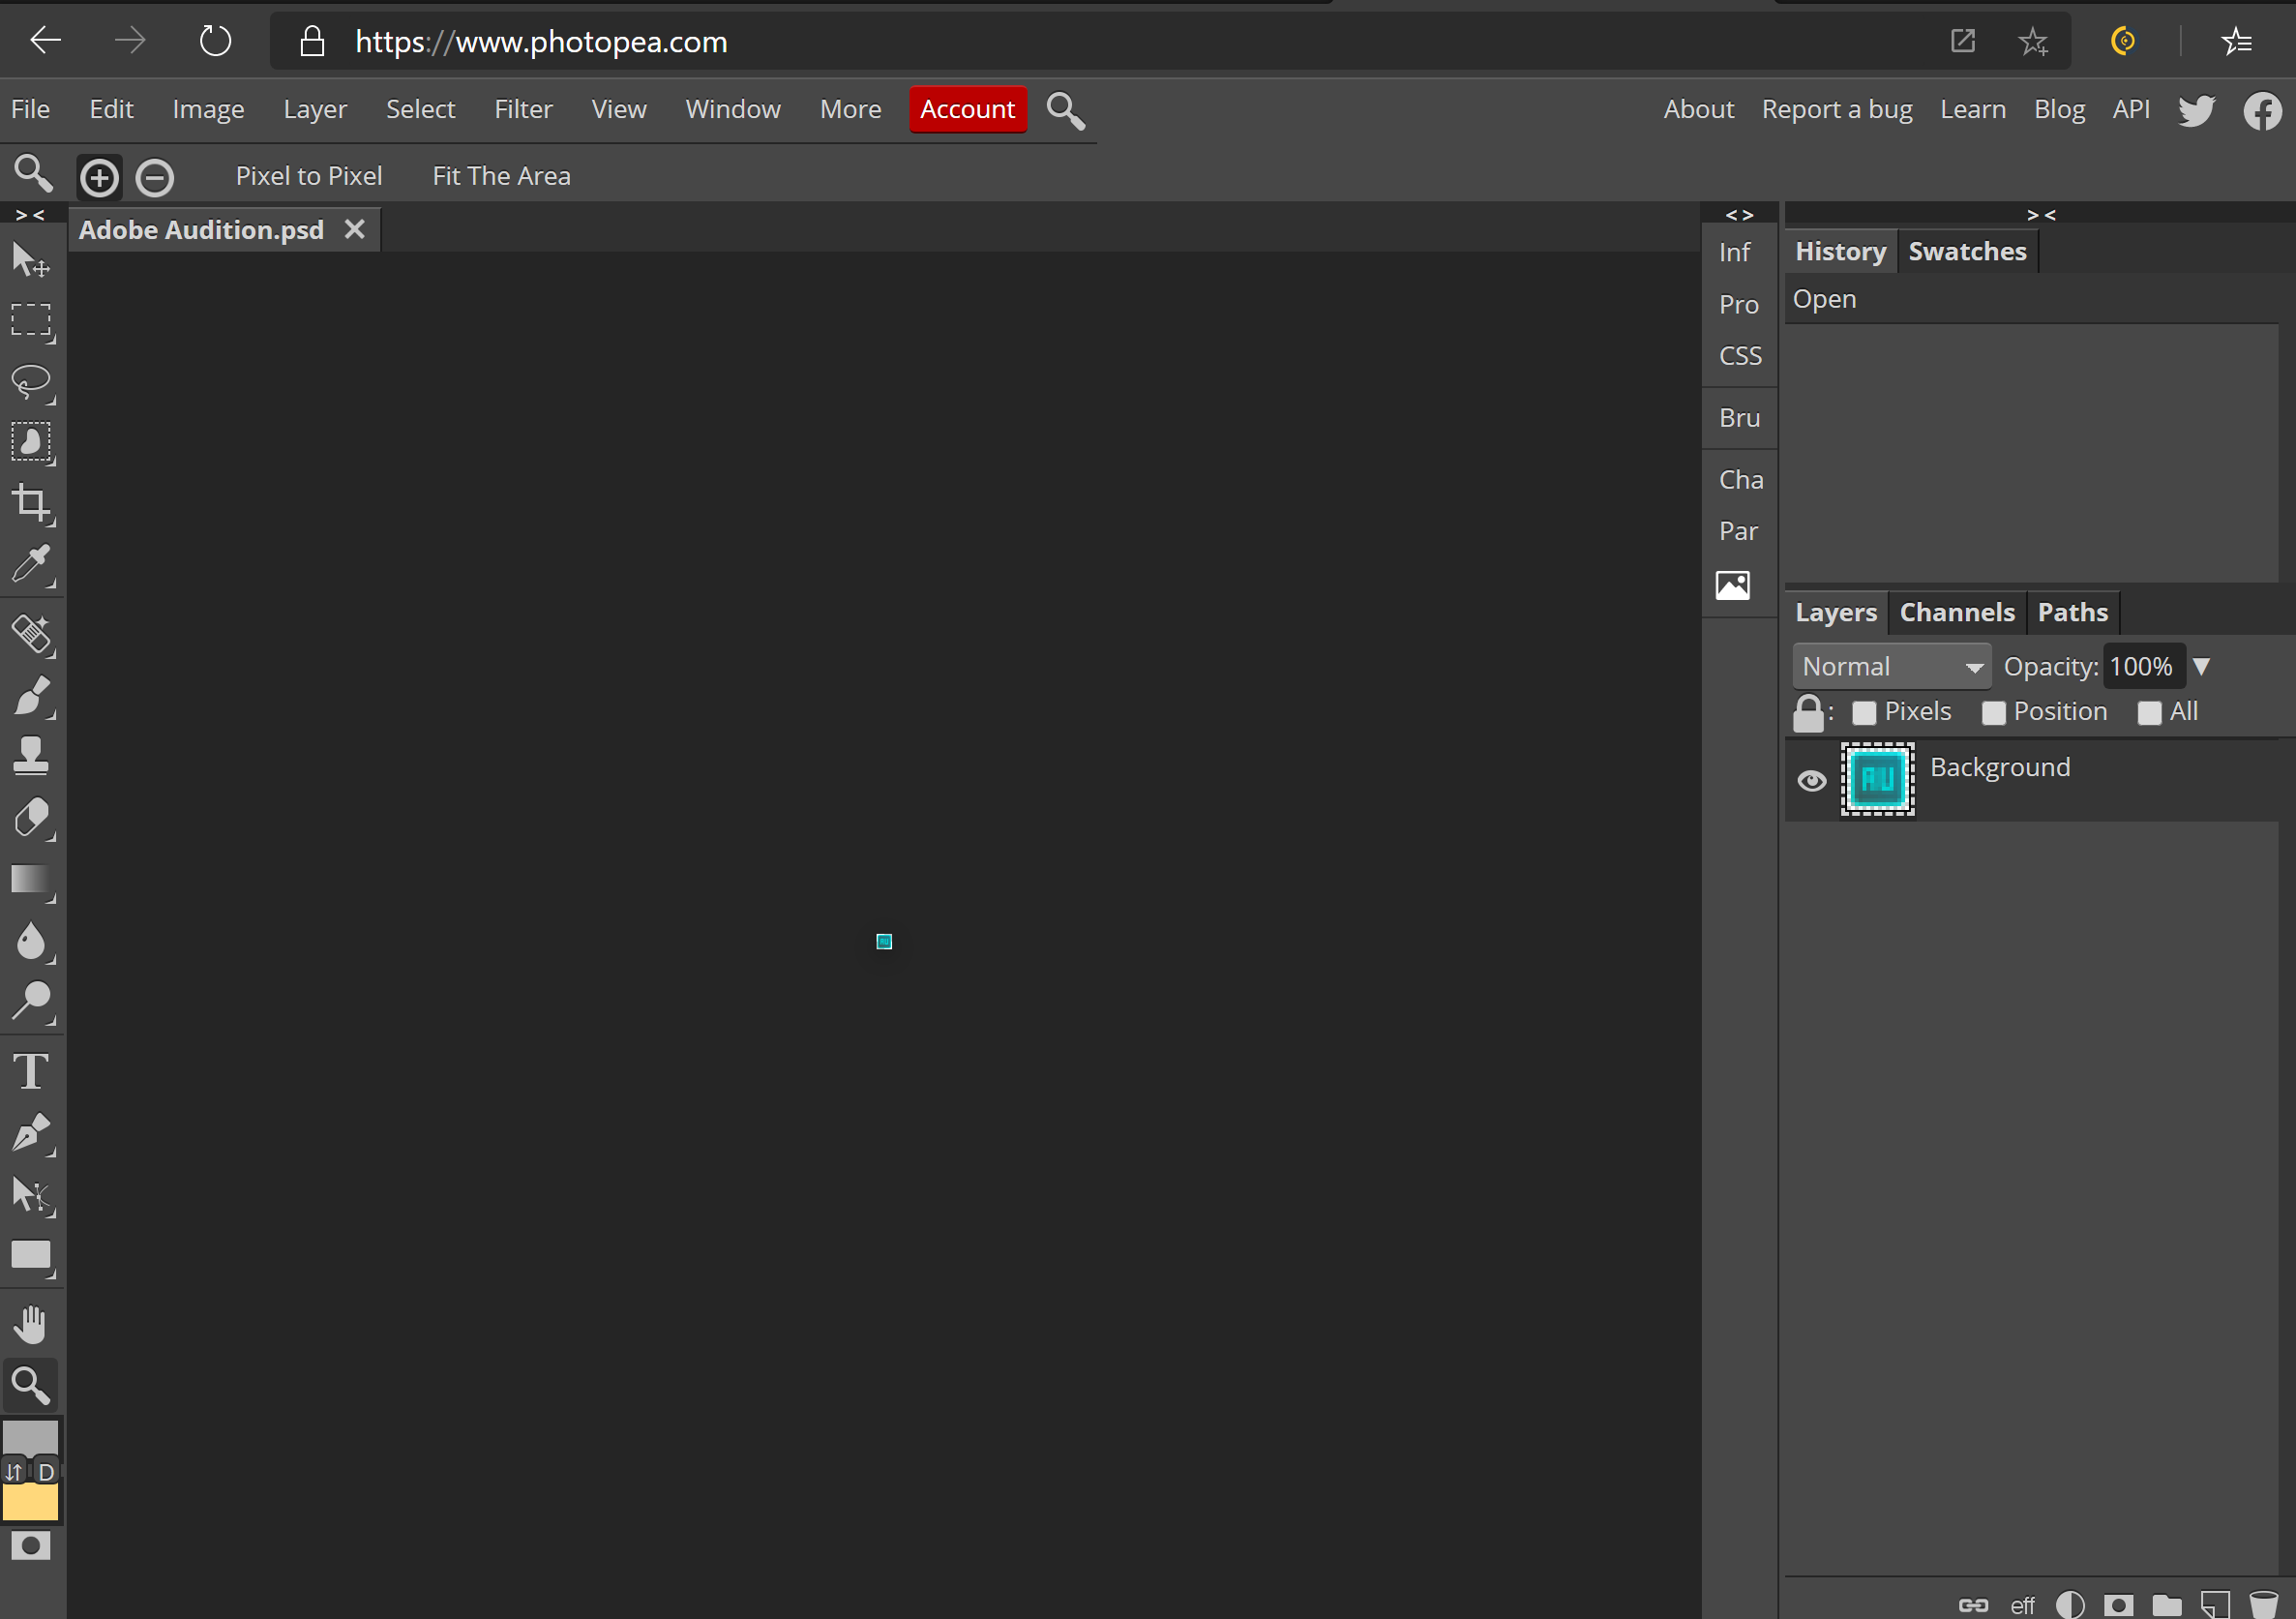The width and height of the screenshot is (2296, 1619).
Task: Click the red Account button
Action: 967,109
